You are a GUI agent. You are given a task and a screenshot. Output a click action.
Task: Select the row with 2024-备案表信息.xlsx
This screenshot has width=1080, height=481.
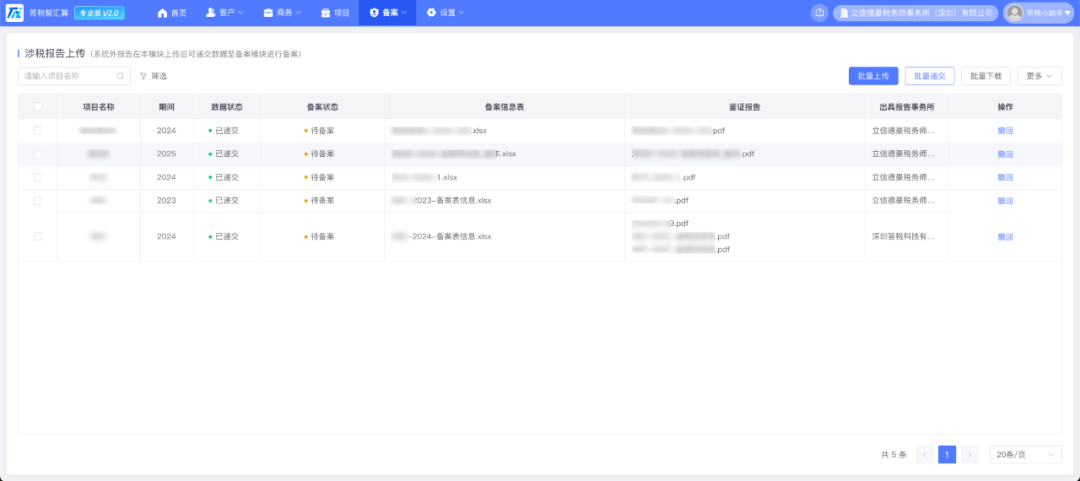point(38,236)
